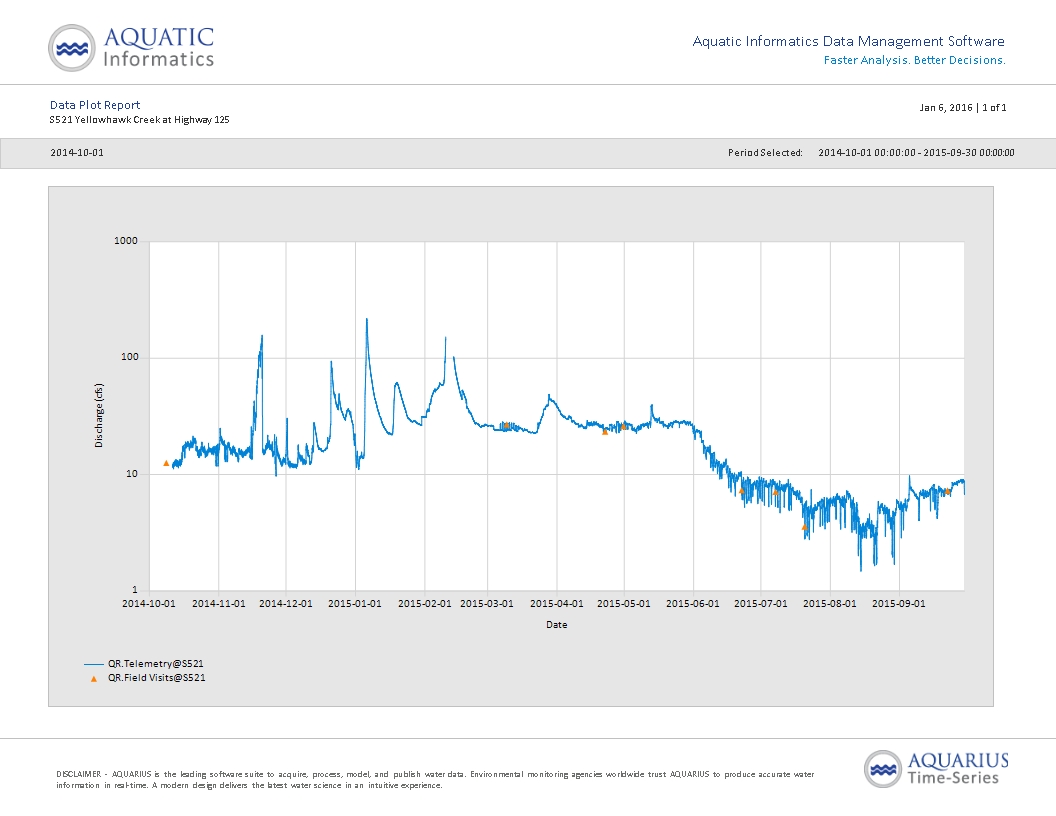Click the x-axis label '2015-02-01'
The image size is (1056, 816).
425,604
